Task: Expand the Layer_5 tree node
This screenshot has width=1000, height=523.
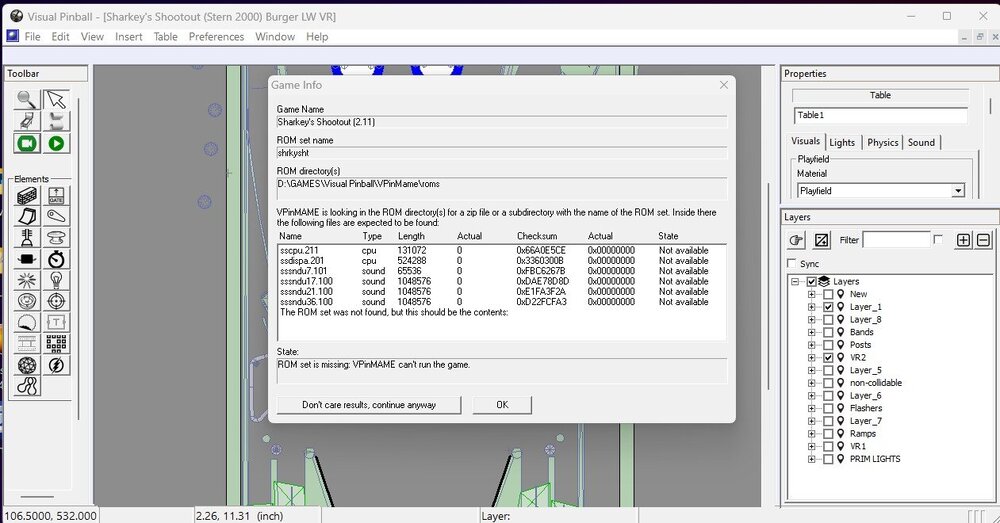Action: 811,371
